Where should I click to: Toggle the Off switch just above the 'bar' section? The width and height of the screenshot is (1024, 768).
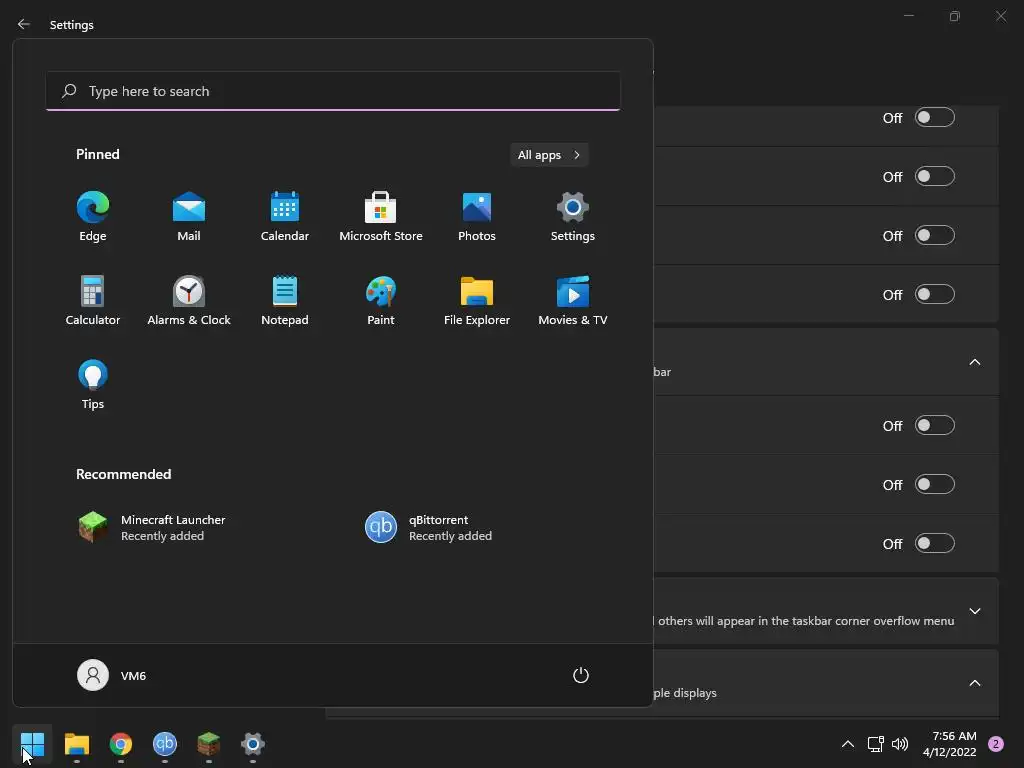935,295
